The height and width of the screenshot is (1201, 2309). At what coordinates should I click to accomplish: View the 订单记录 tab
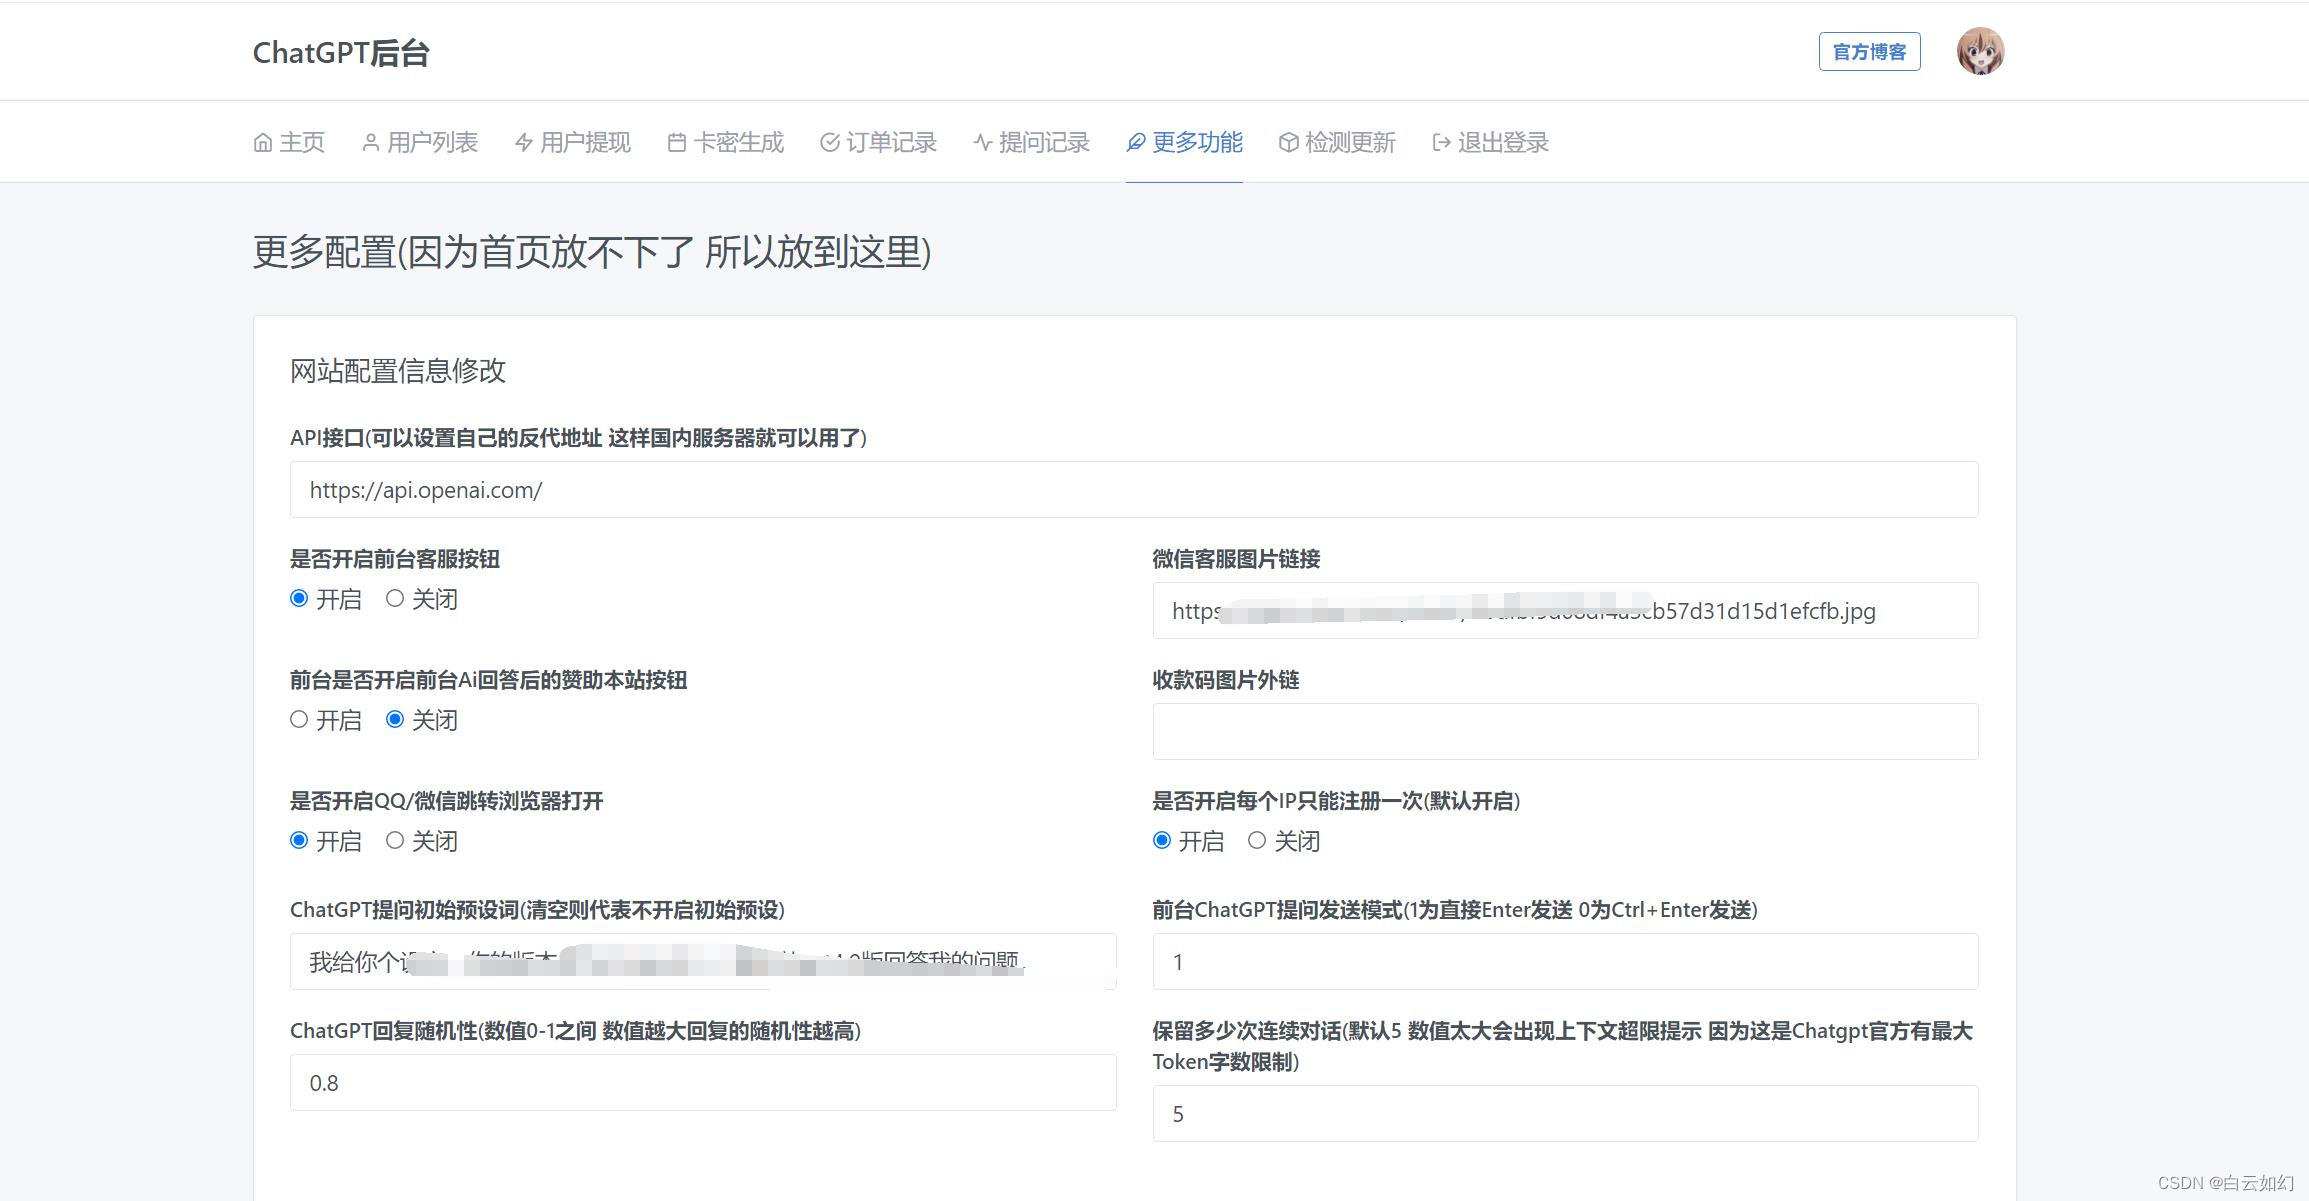pos(879,143)
